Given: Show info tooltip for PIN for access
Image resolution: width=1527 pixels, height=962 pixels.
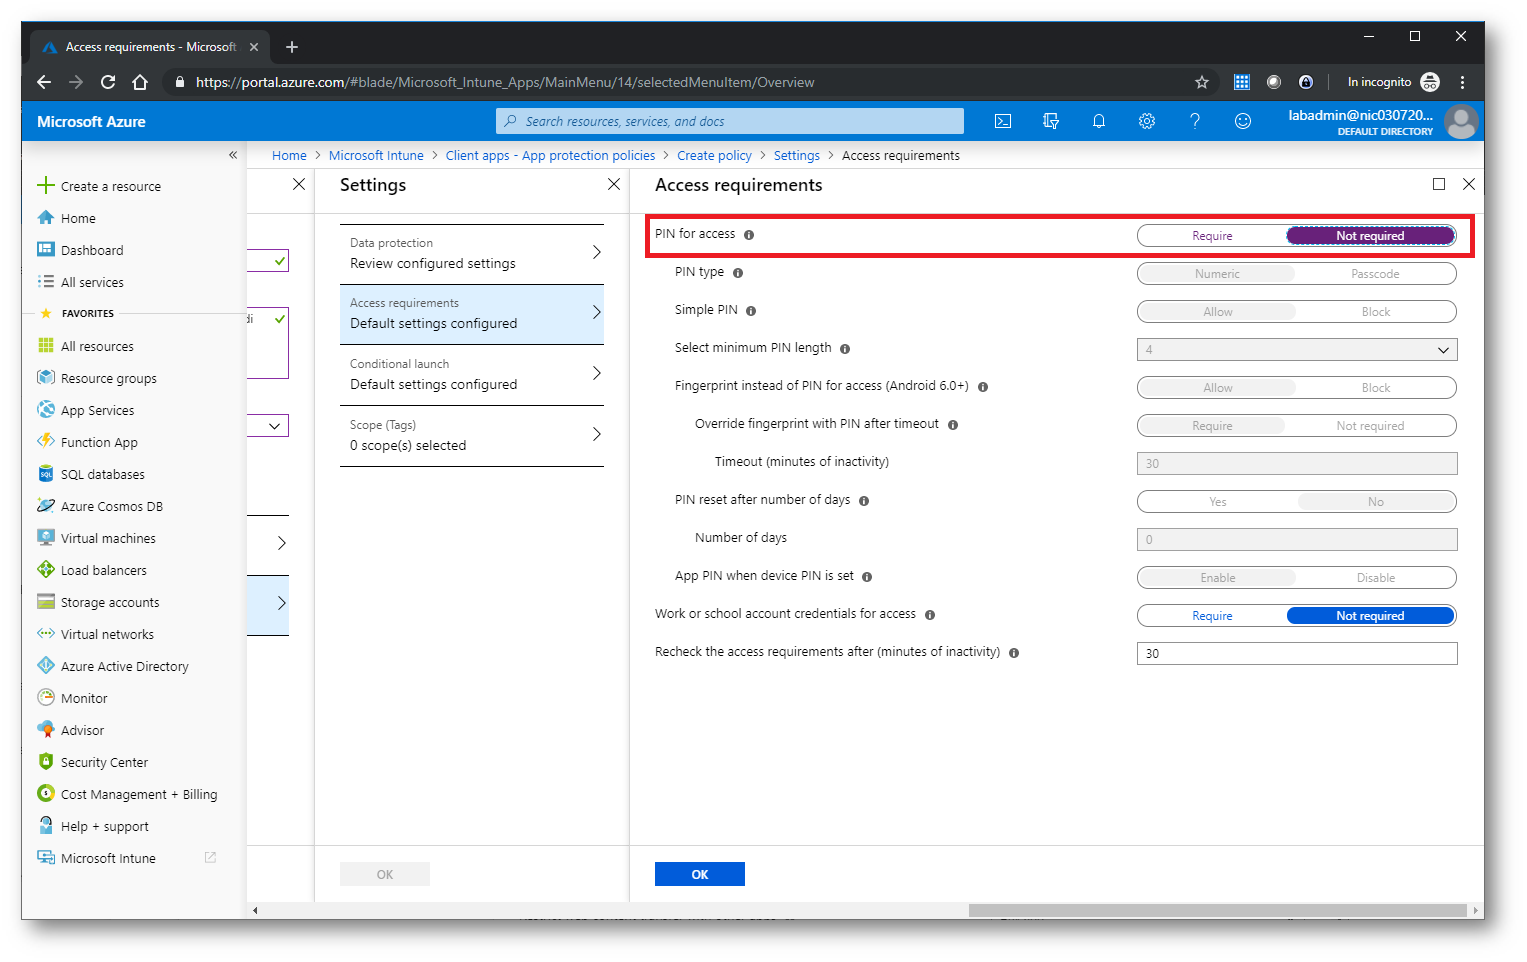Looking at the screenshot, I should coord(749,235).
